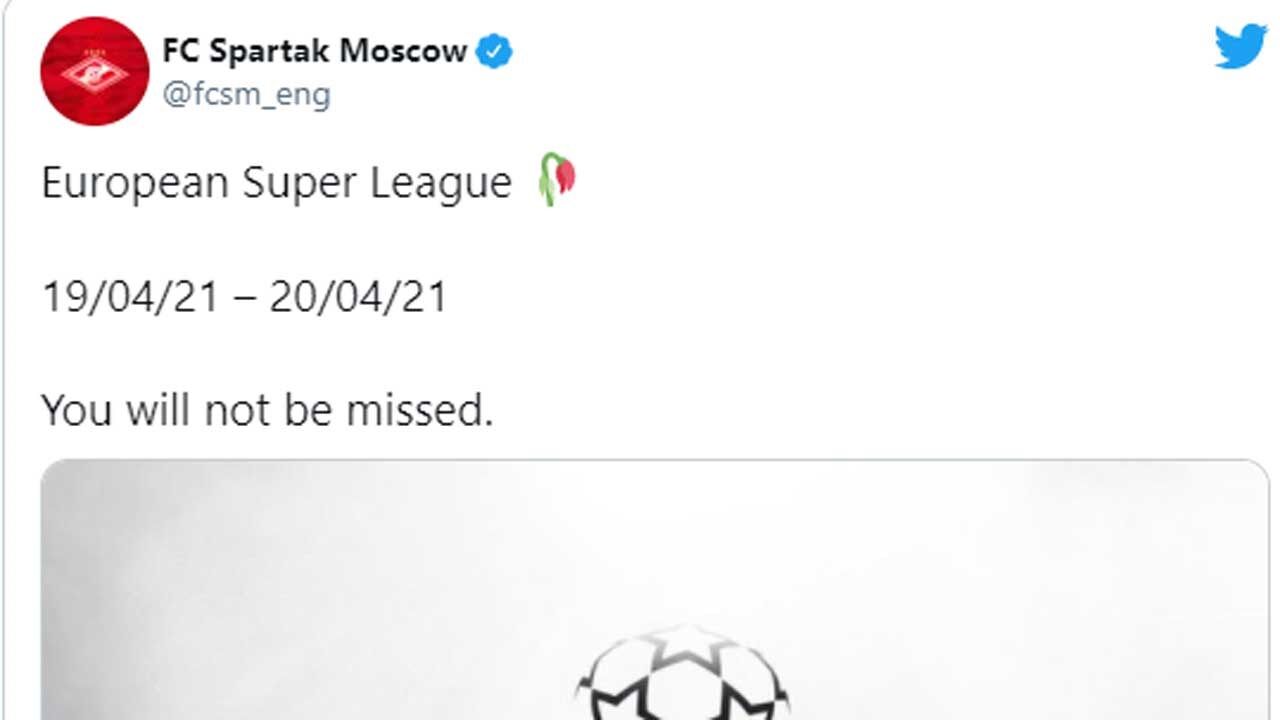1280x720 pixels.
Task: Open the FC Spartak Moscow profile name
Action: [315, 51]
